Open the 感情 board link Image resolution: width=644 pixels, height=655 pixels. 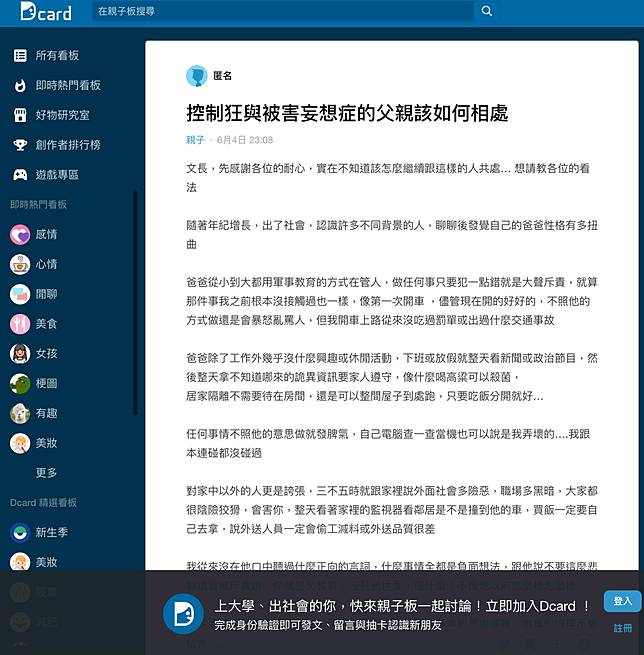46,235
